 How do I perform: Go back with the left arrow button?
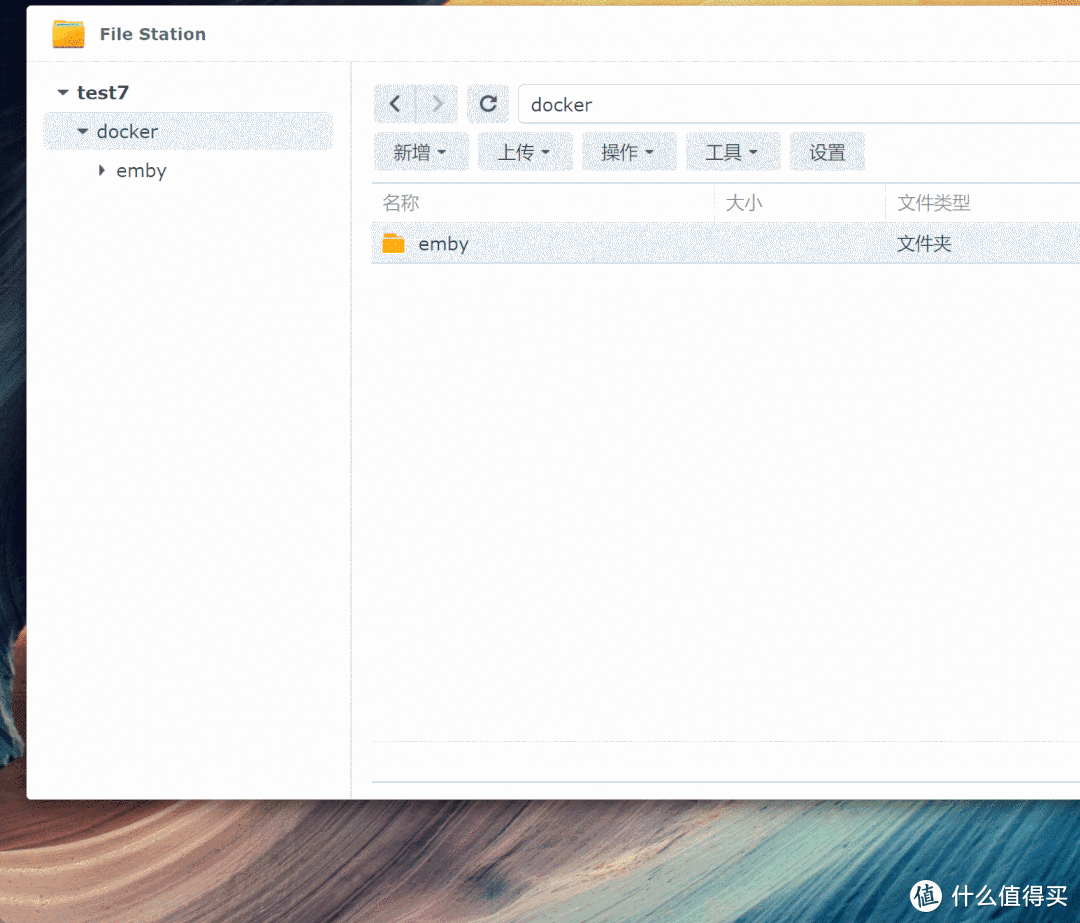395,104
